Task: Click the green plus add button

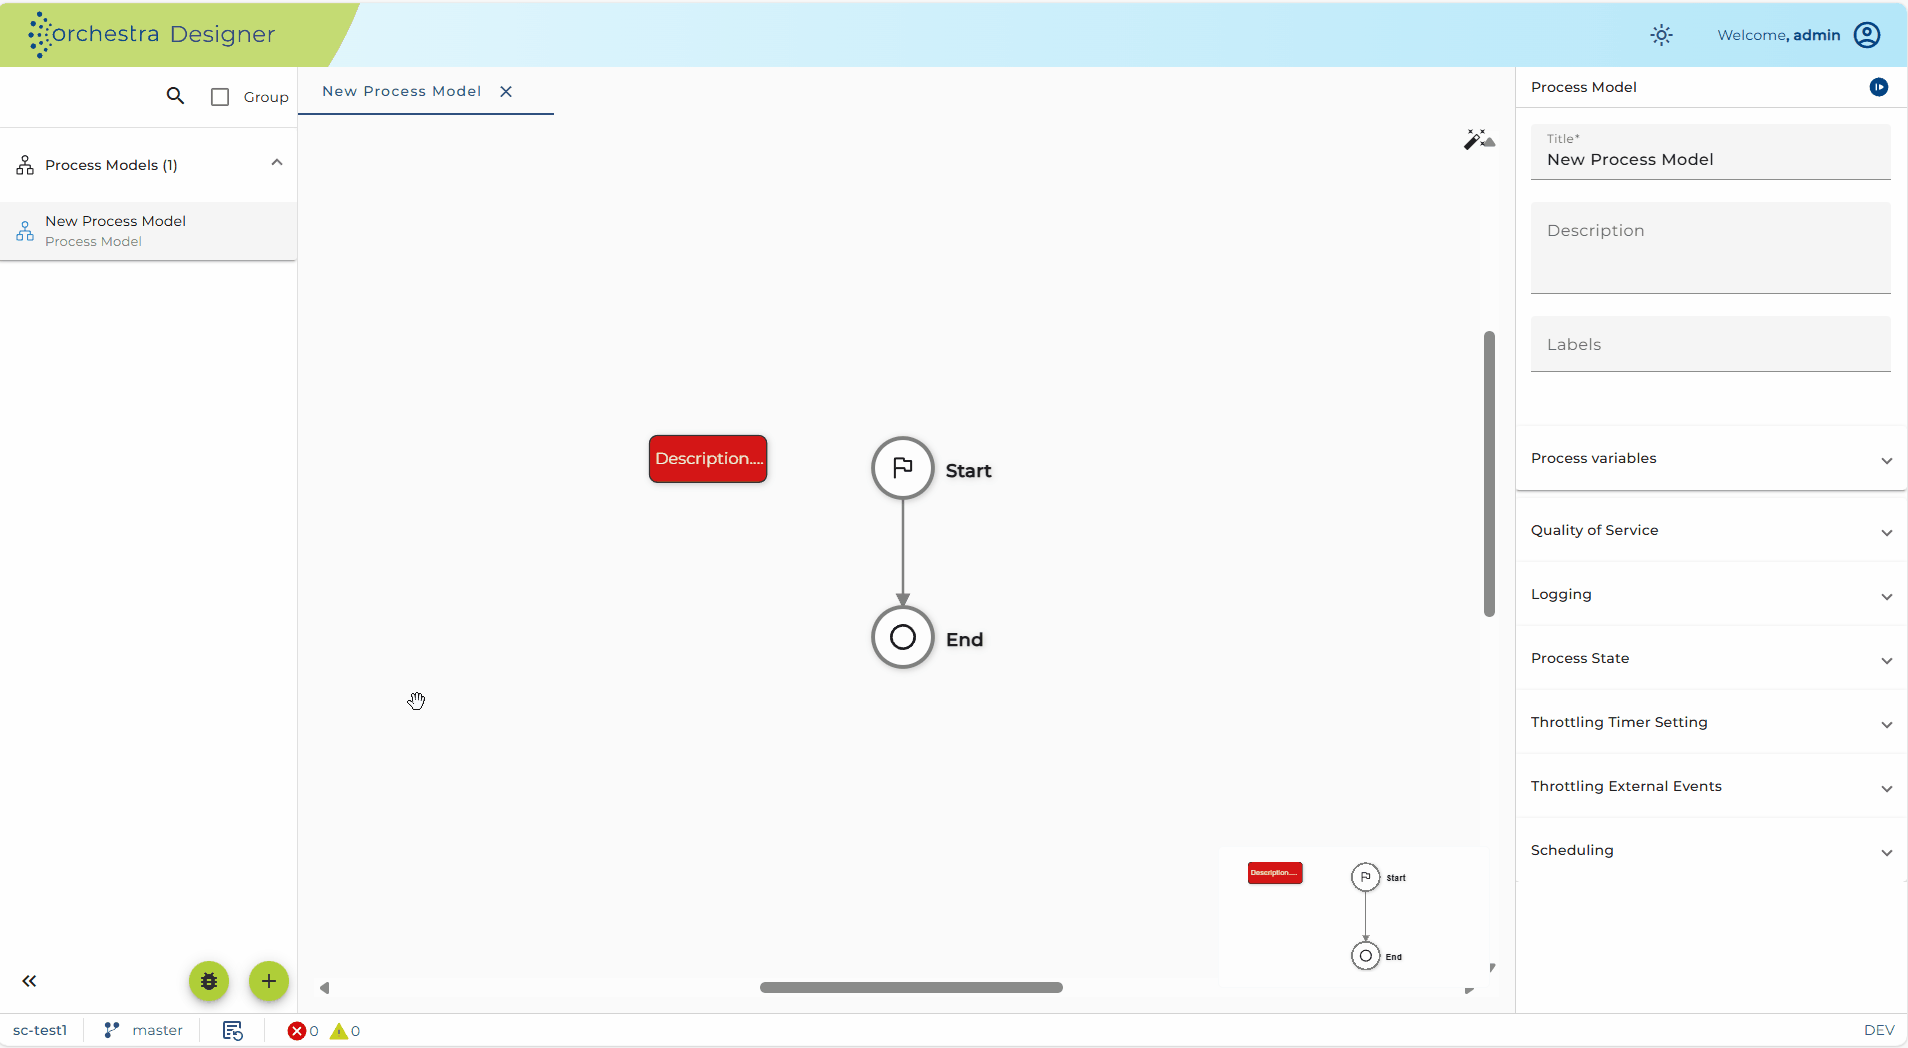Action: click(x=269, y=981)
